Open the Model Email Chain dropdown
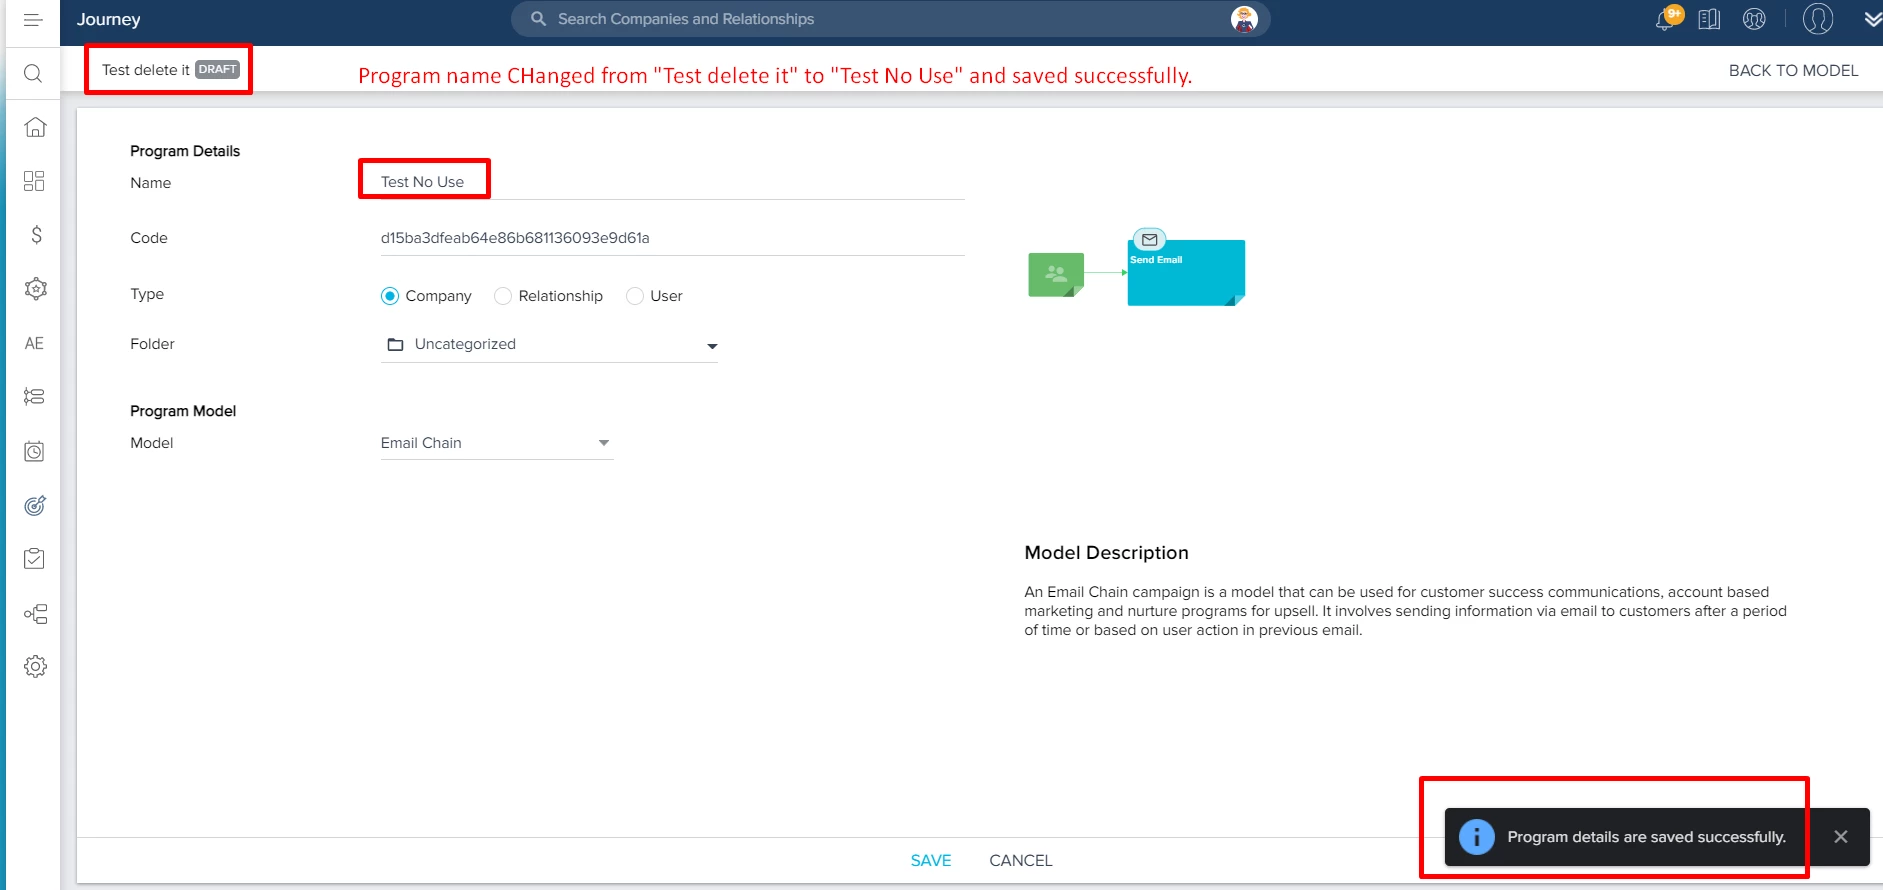Viewport: 1883px width, 890px height. [497, 443]
